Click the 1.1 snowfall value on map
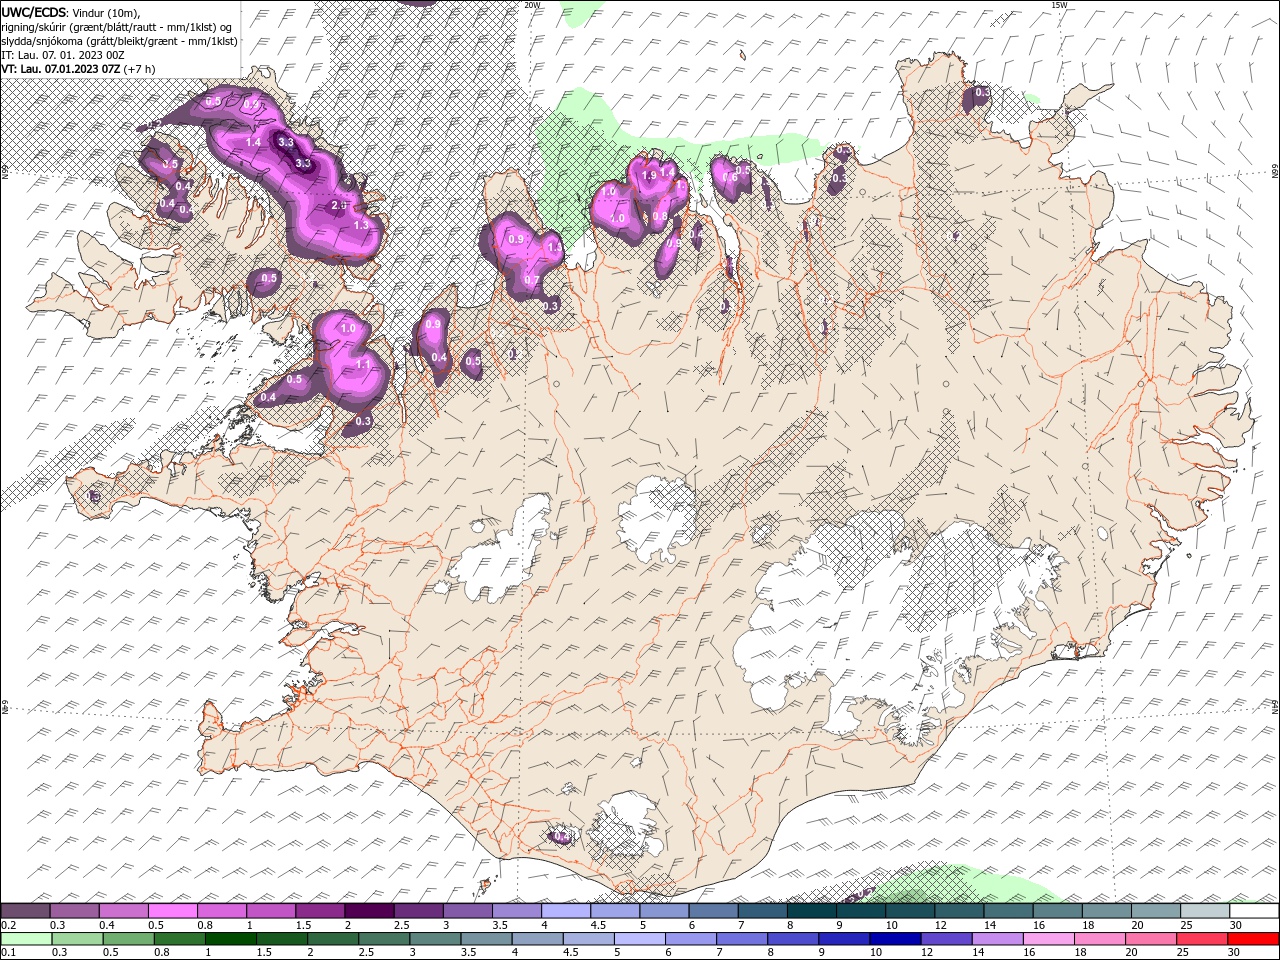Image resolution: width=1280 pixels, height=960 pixels. [x=364, y=364]
